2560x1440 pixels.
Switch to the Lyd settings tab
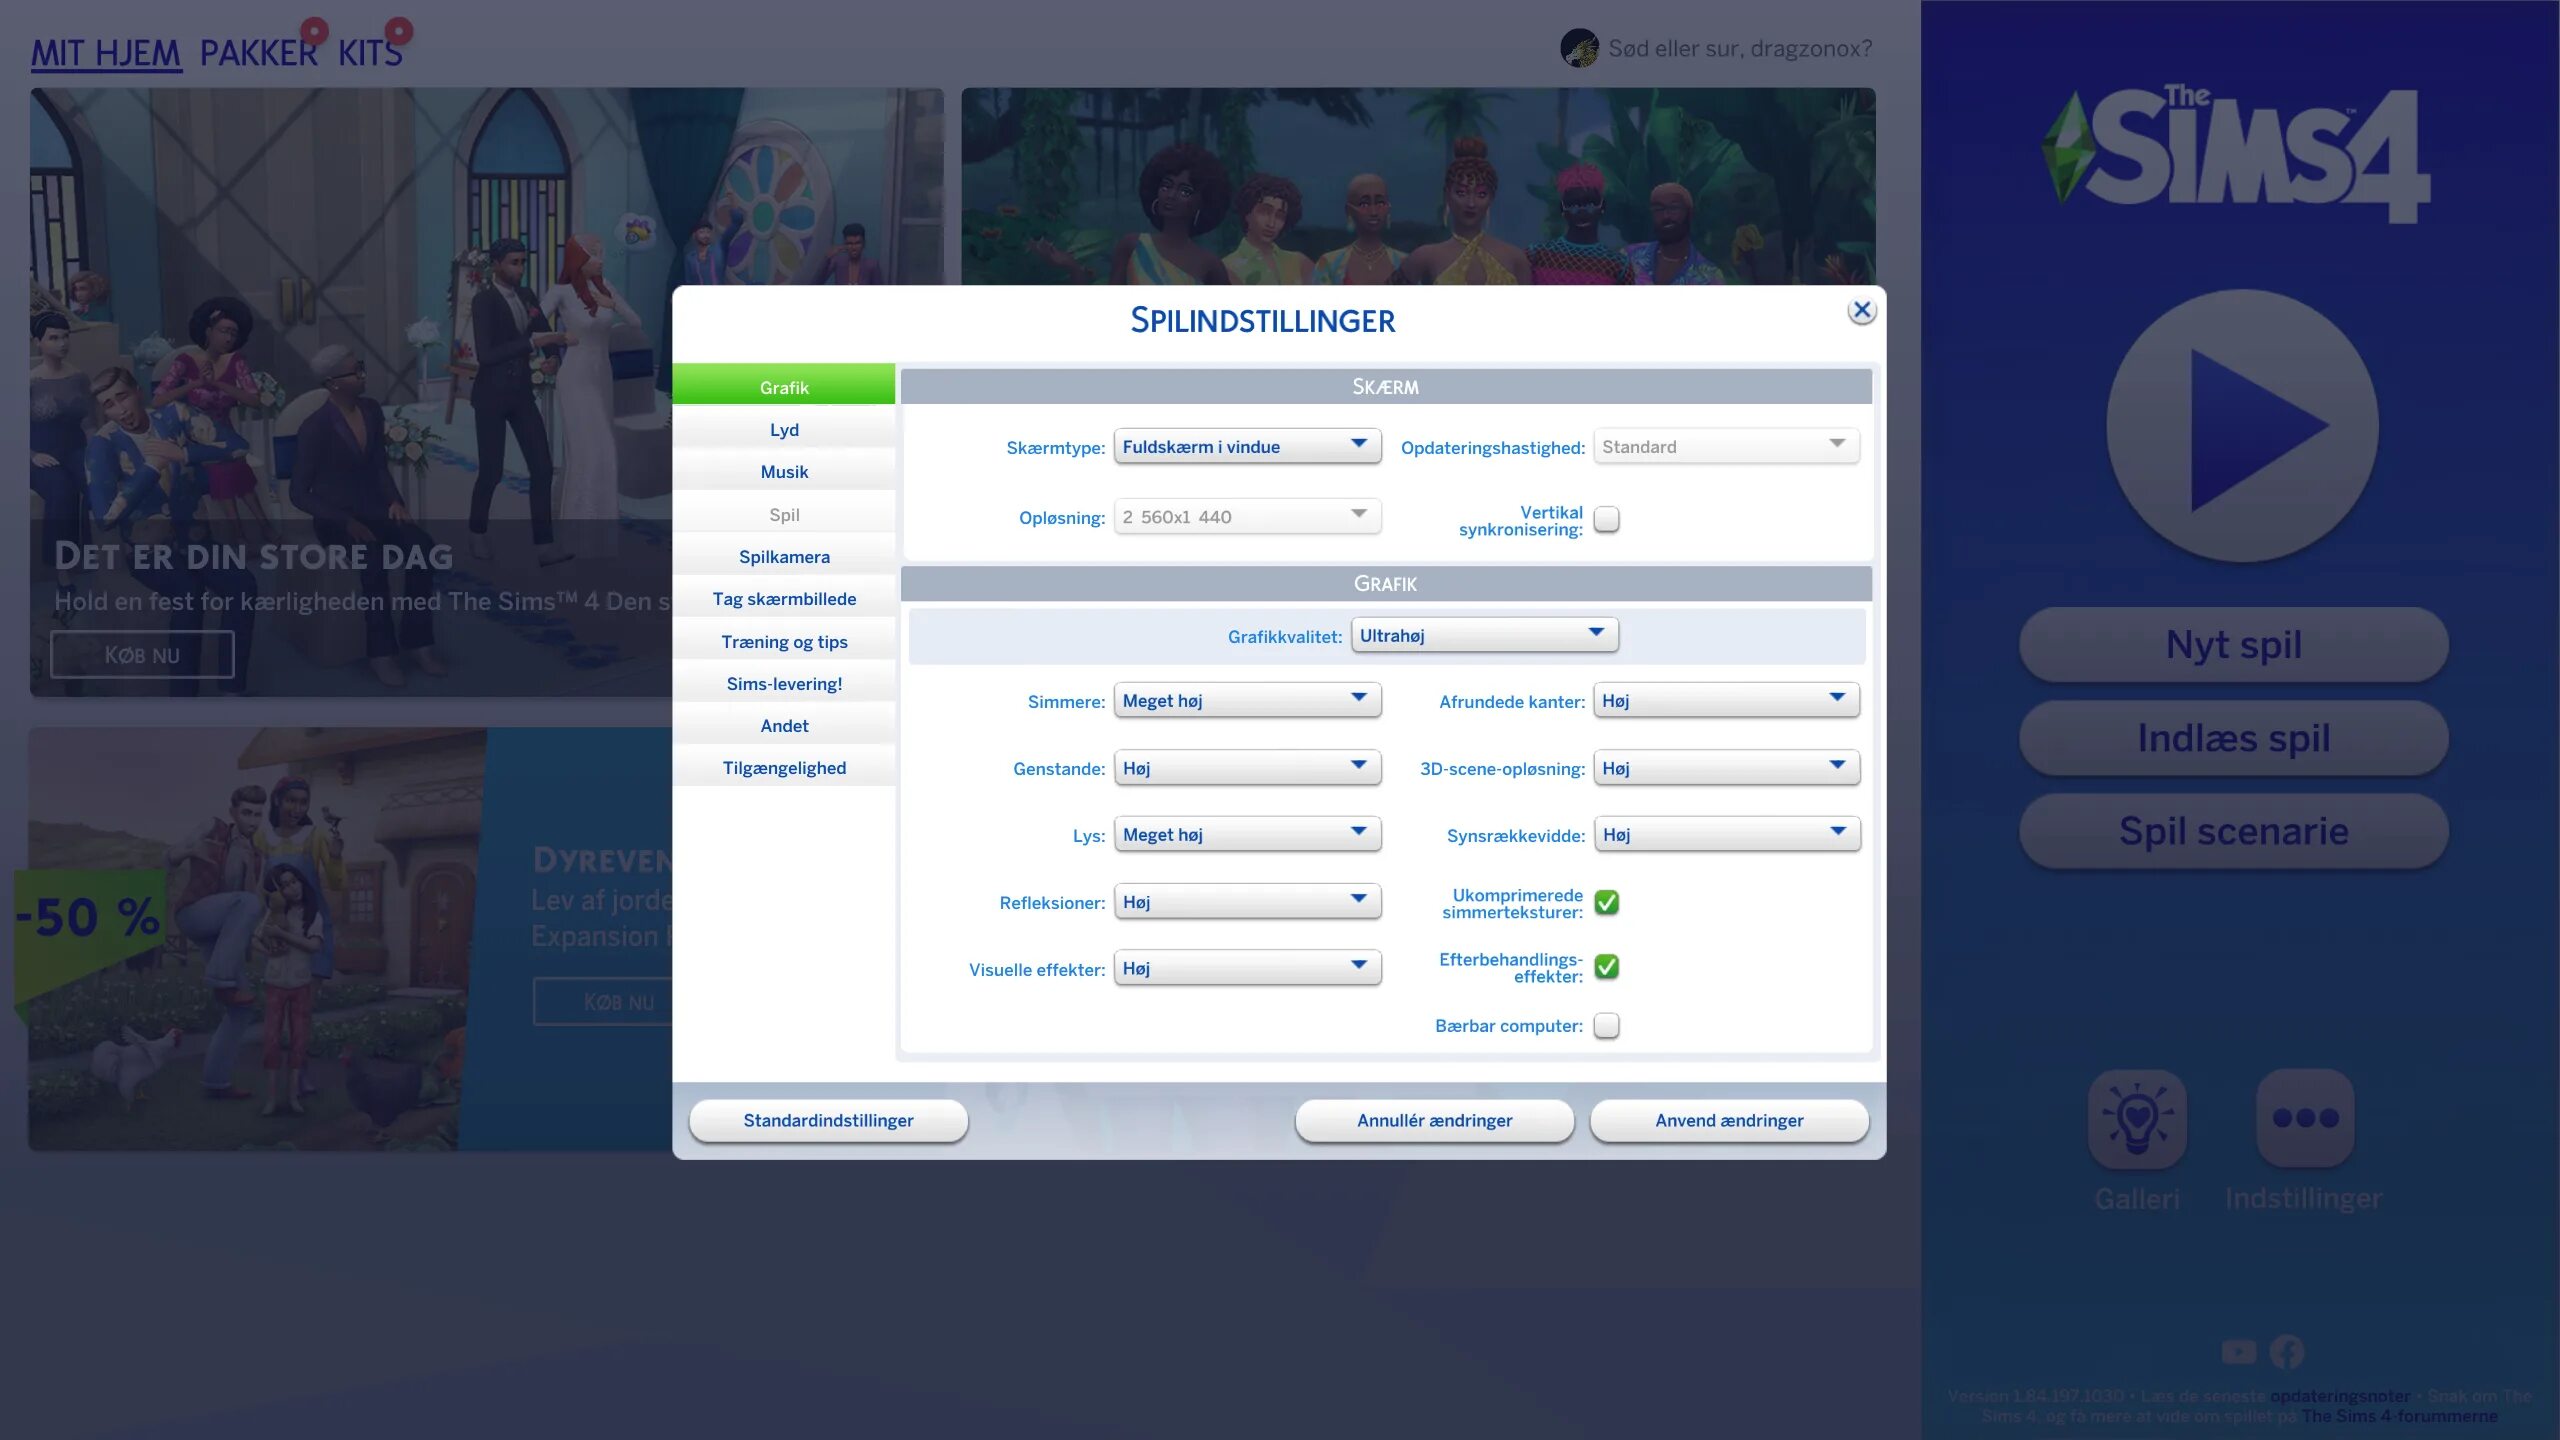[784, 430]
